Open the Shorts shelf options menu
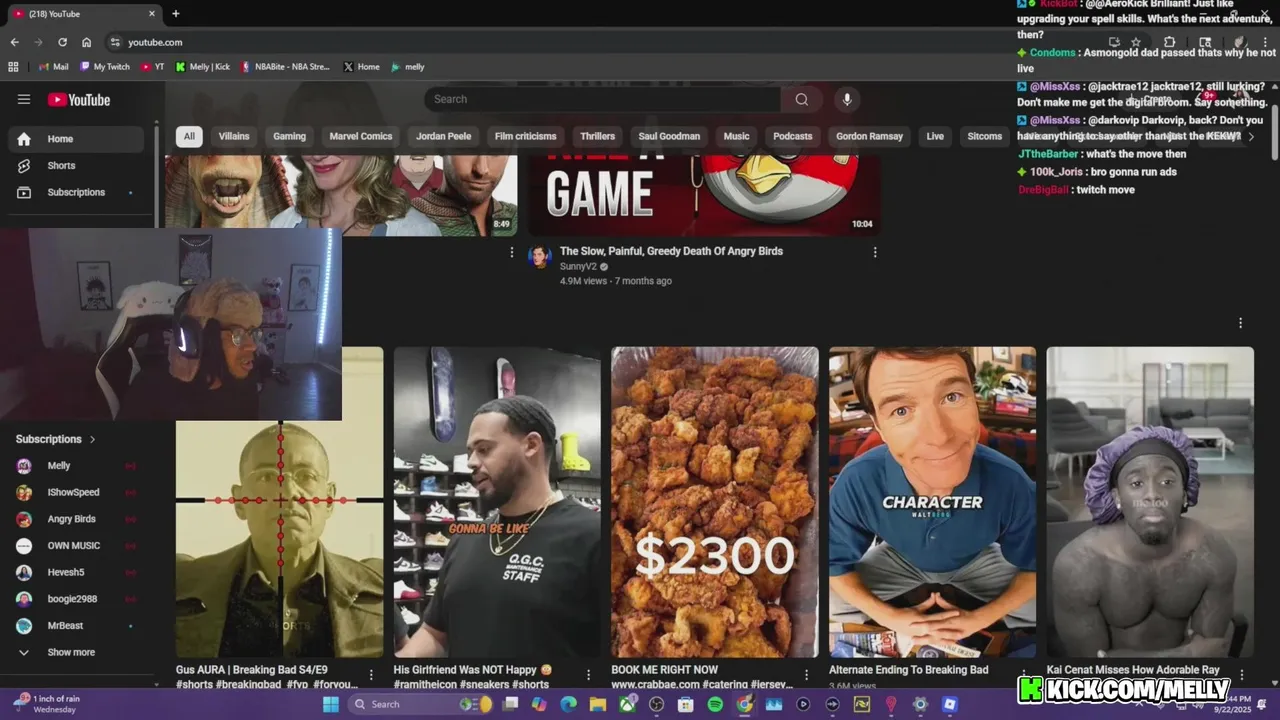 pos(1240,323)
